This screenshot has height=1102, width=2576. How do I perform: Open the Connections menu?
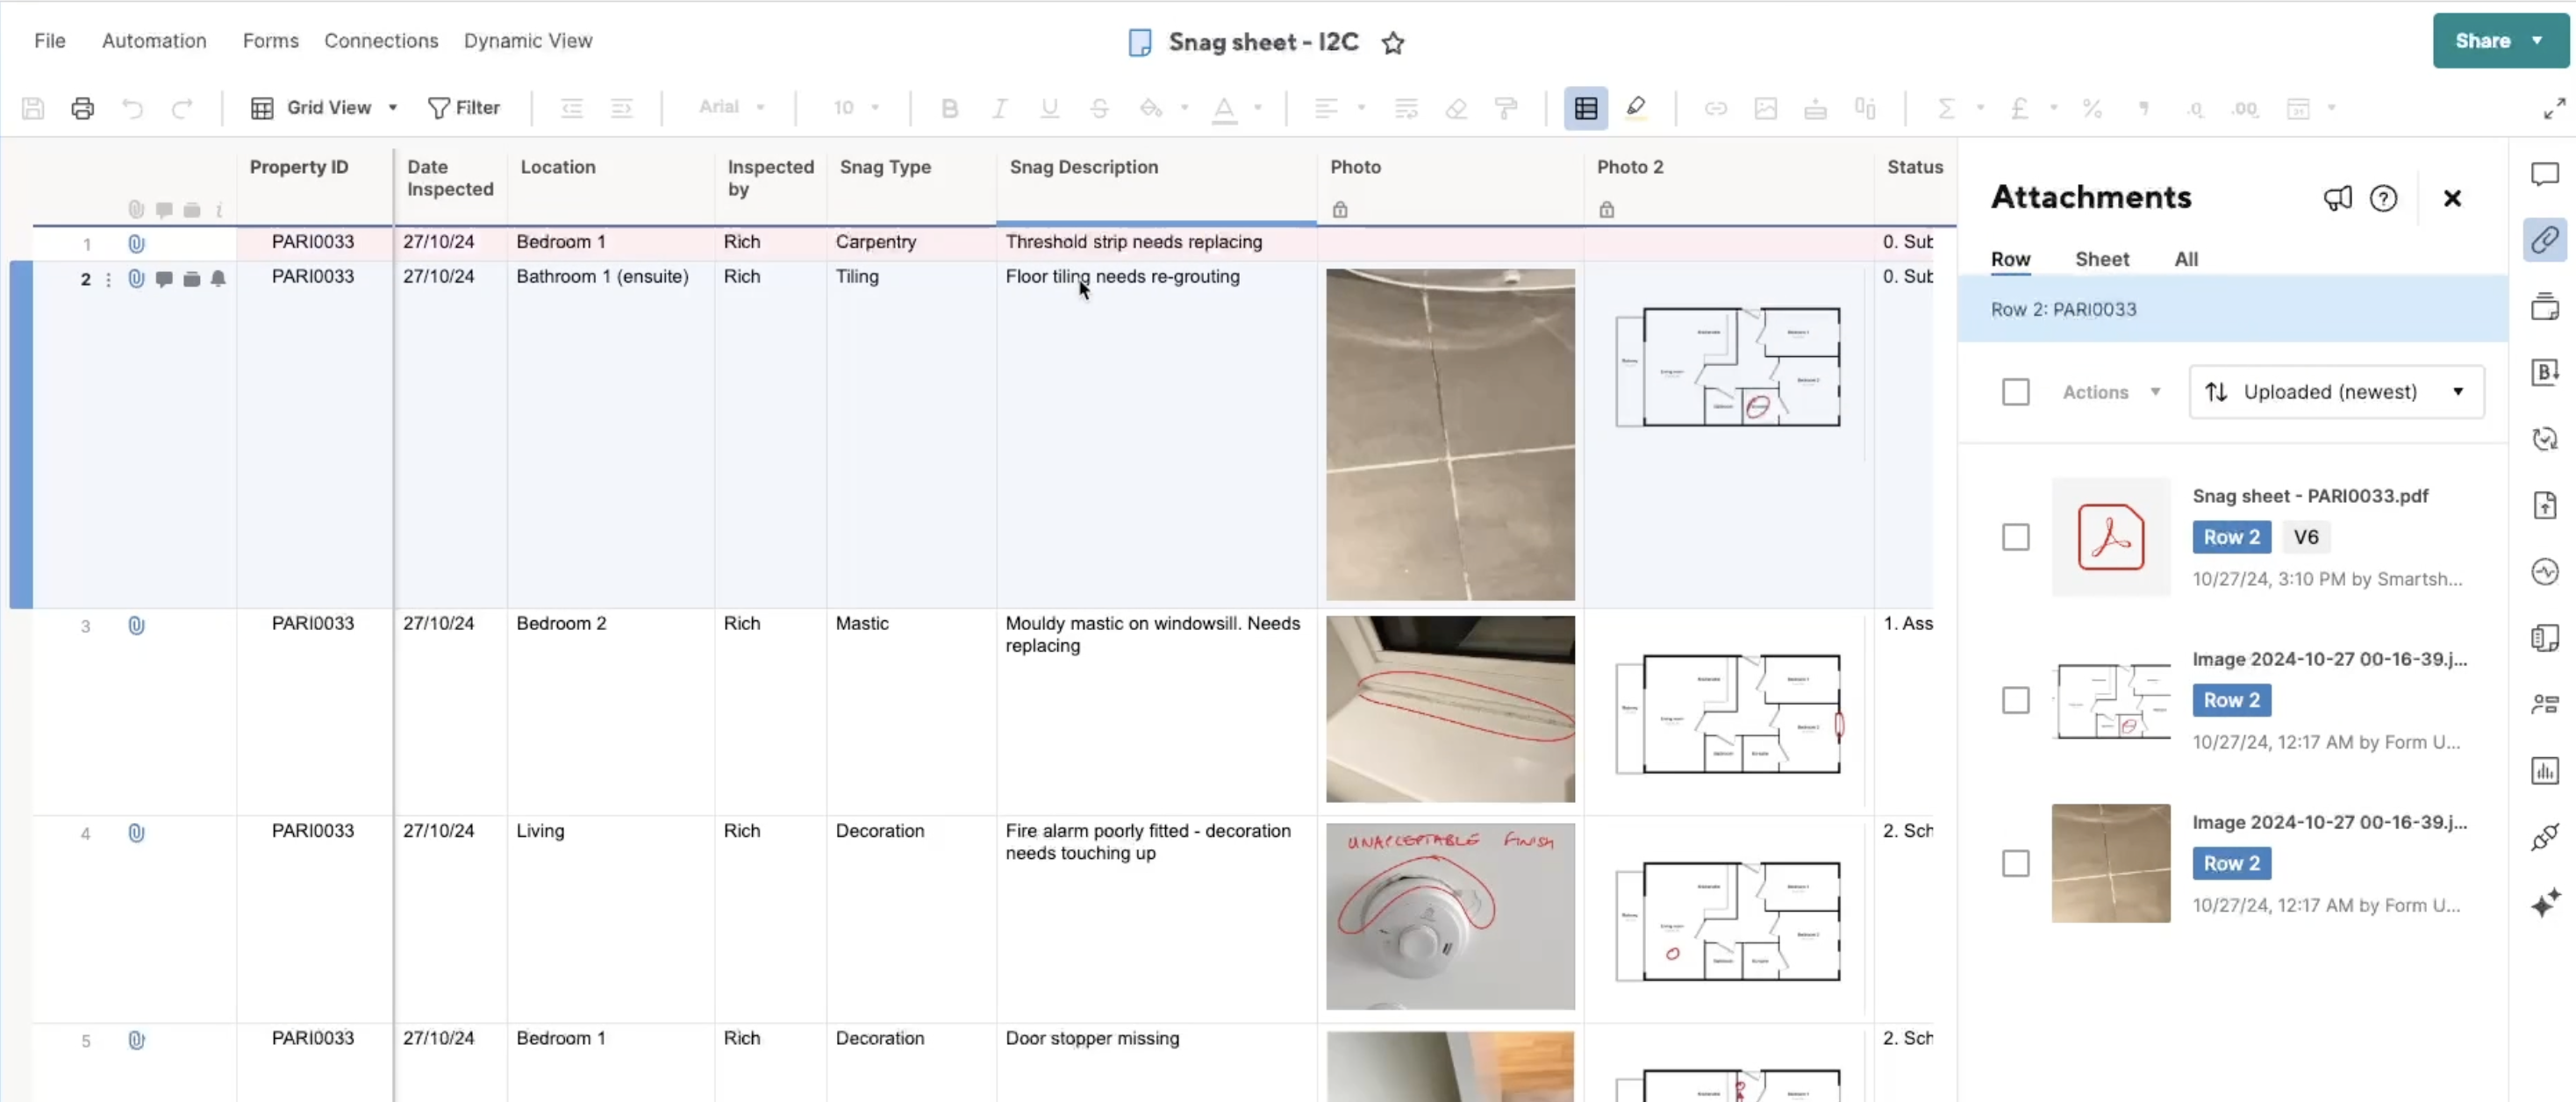coord(381,41)
